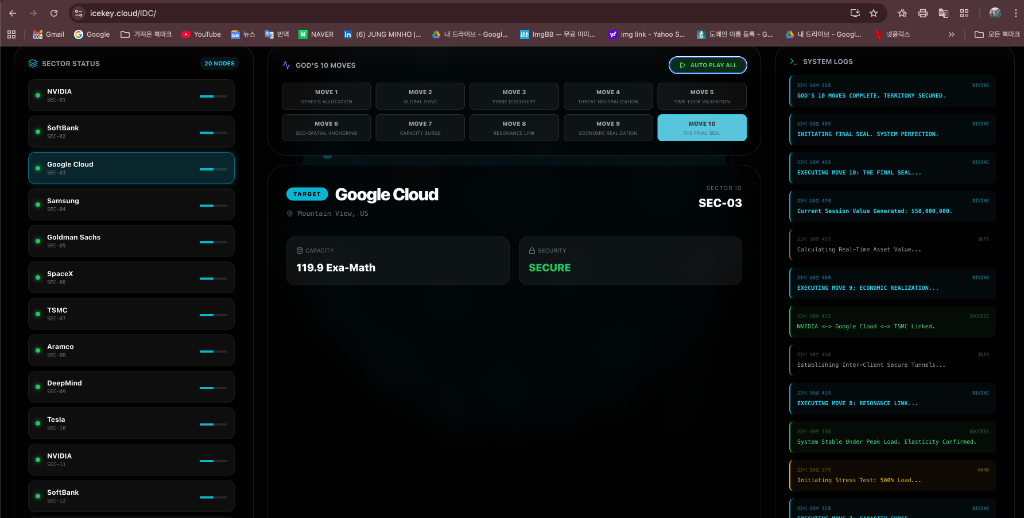Click the SECURE status value
The image size is (1024, 518).
[x=550, y=267]
